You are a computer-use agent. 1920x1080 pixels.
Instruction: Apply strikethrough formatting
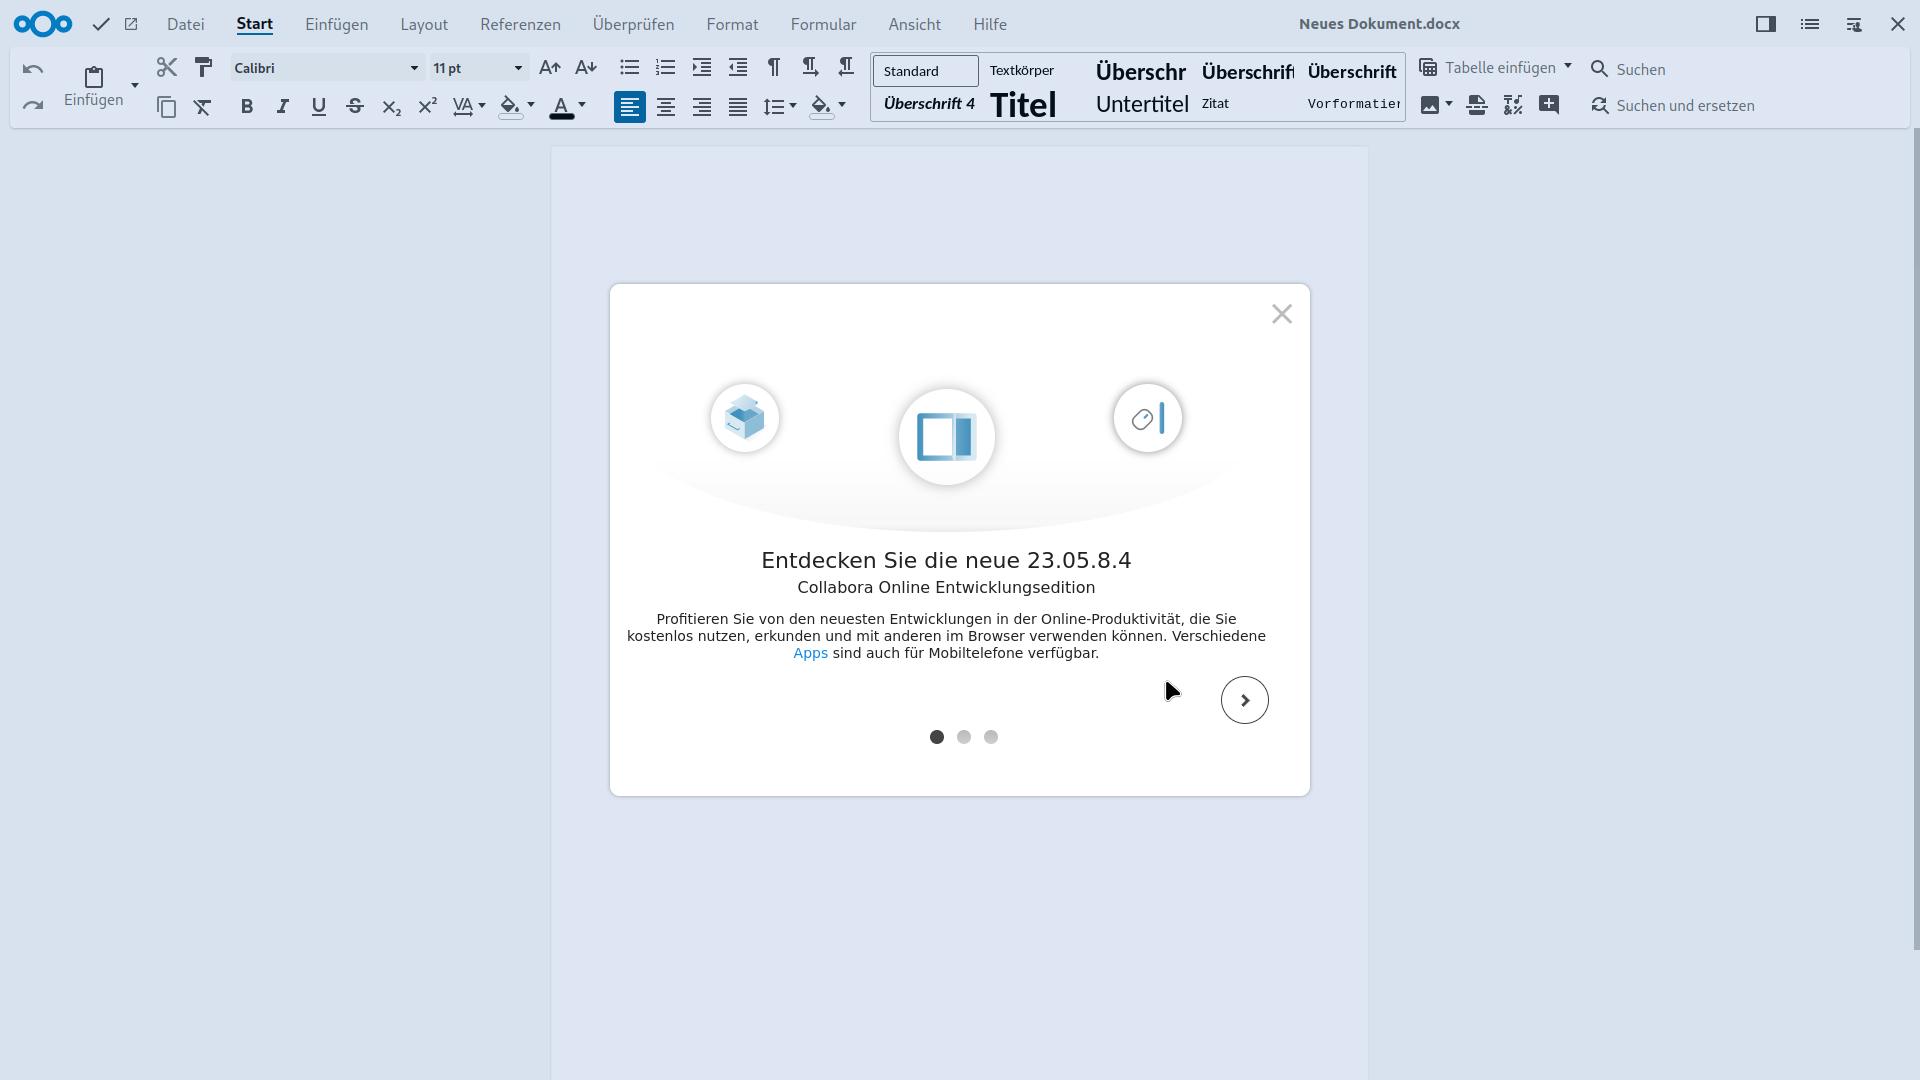click(355, 106)
